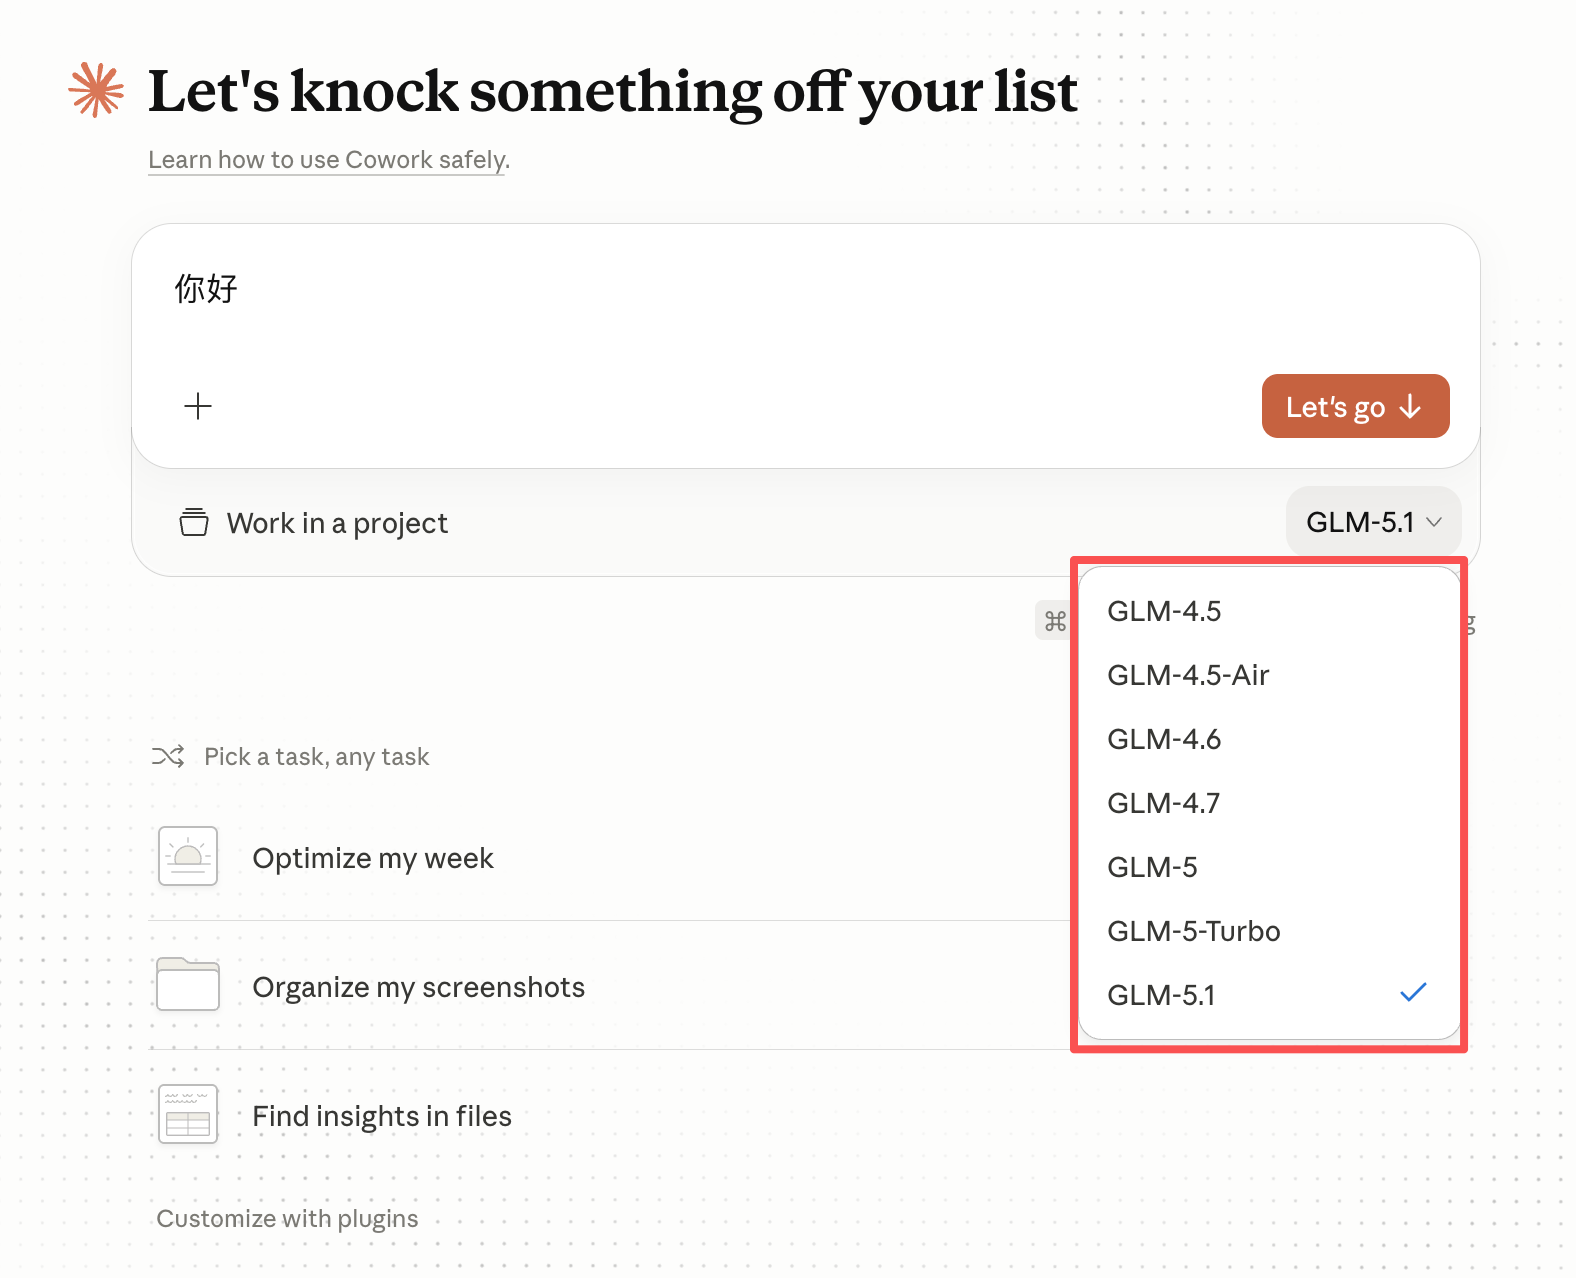The image size is (1576, 1278).
Task: Open Learn how to use Cowork safely link
Action: (329, 160)
